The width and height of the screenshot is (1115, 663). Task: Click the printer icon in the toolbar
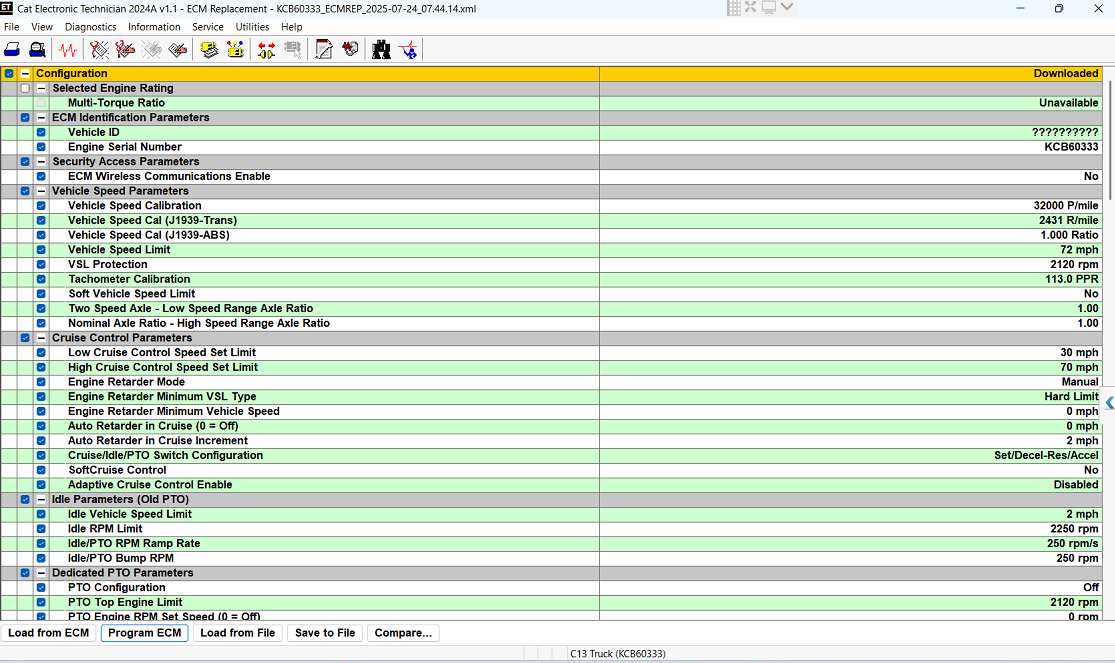(x=13, y=49)
